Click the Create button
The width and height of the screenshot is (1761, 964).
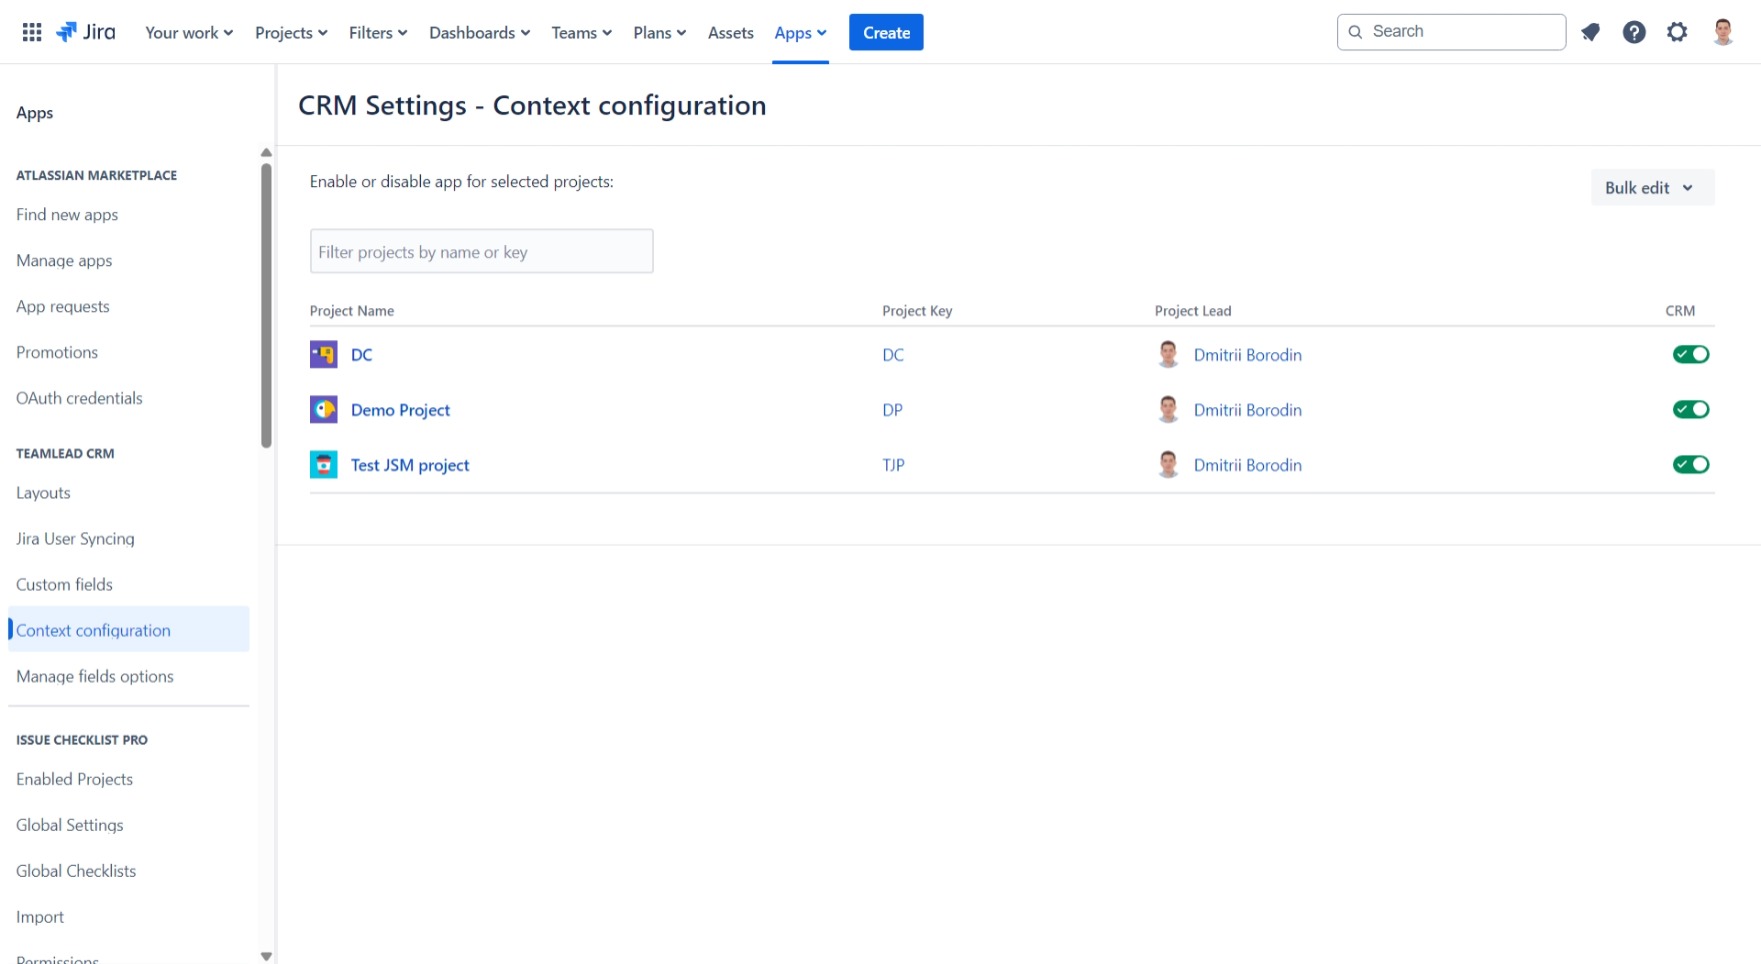tap(885, 32)
